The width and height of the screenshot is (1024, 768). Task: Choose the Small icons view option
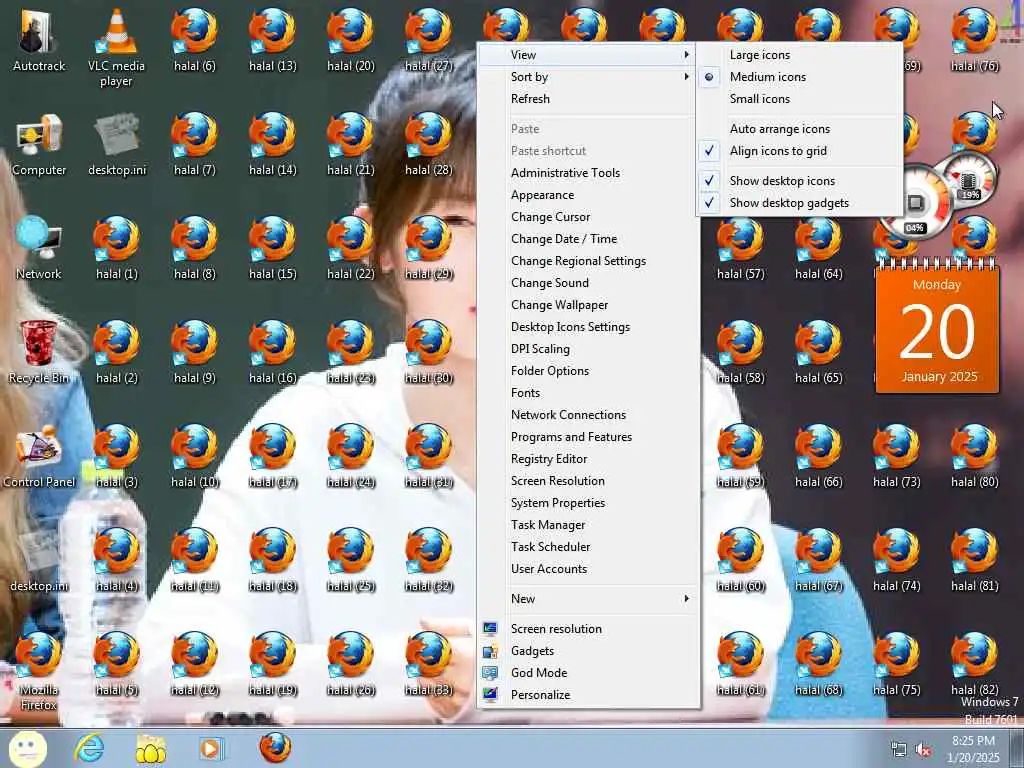coord(800,99)
